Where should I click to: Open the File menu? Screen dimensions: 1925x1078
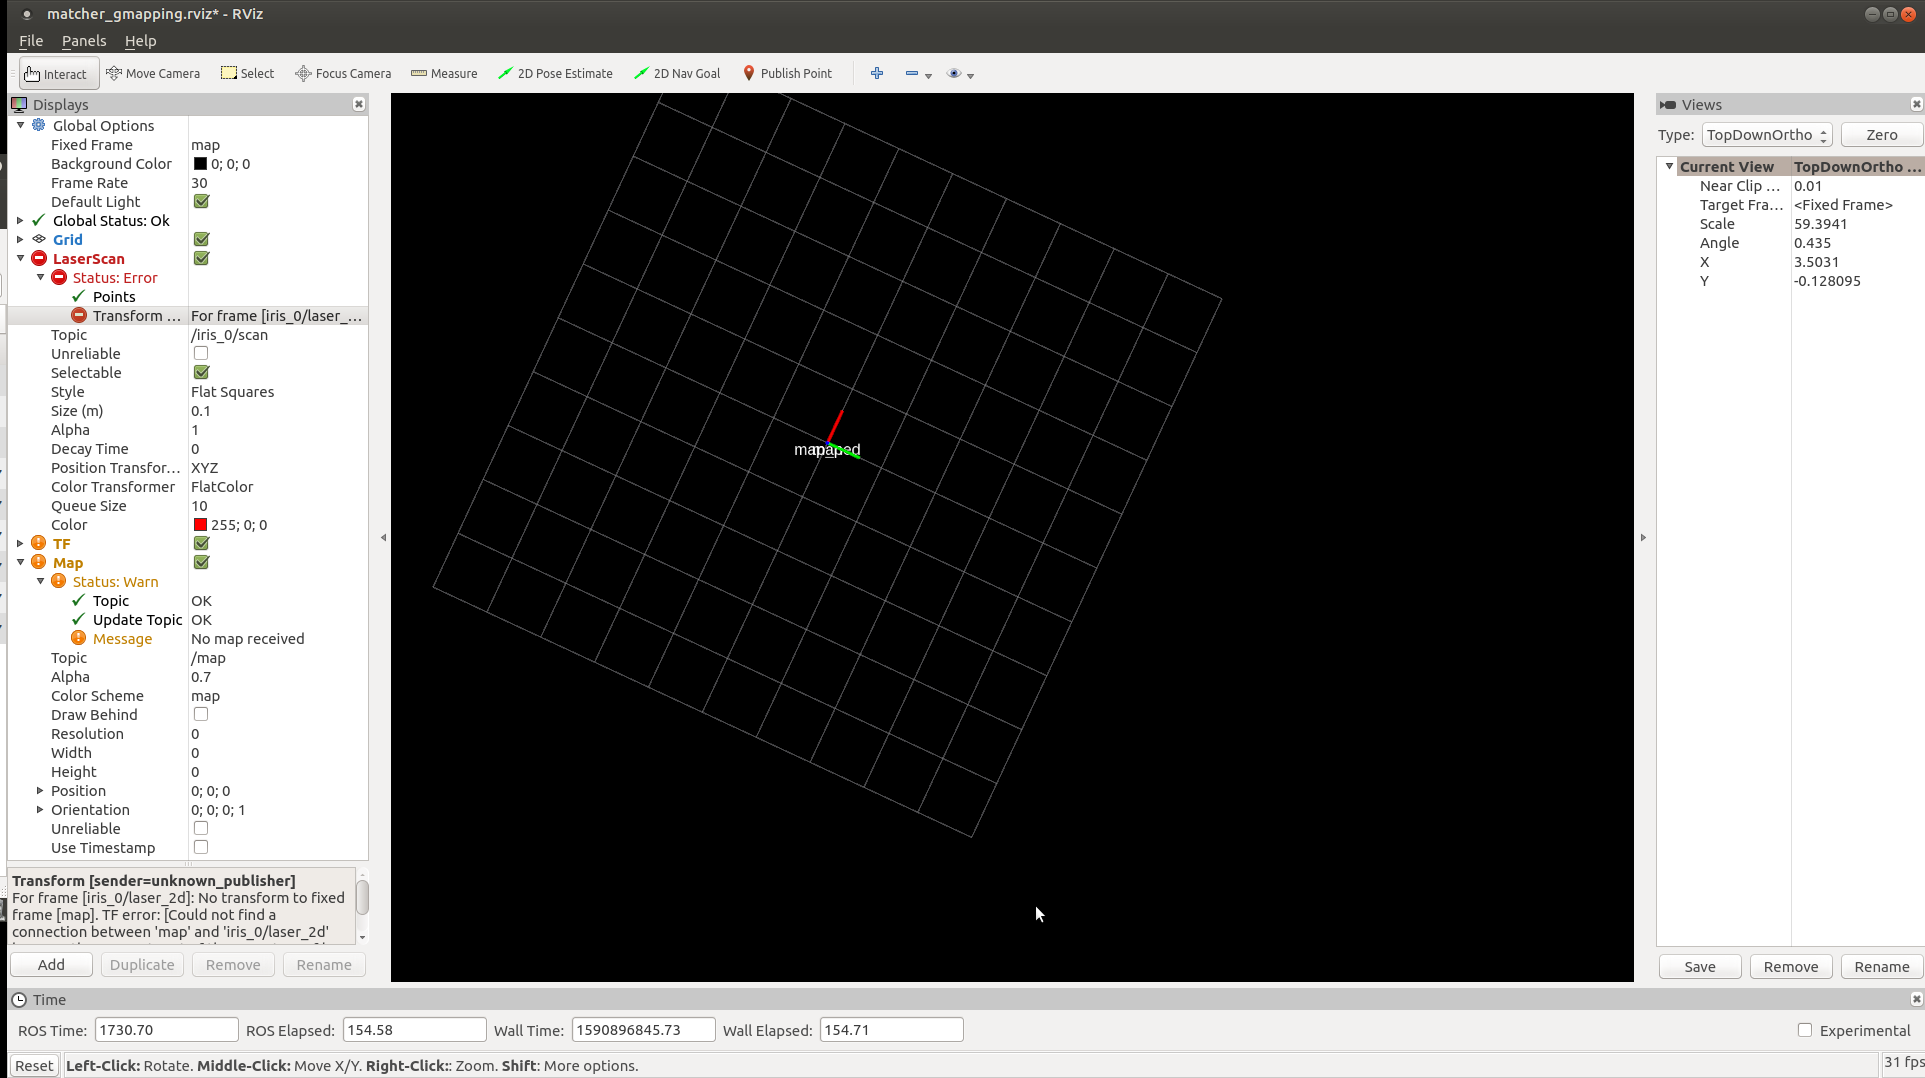tap(31, 41)
